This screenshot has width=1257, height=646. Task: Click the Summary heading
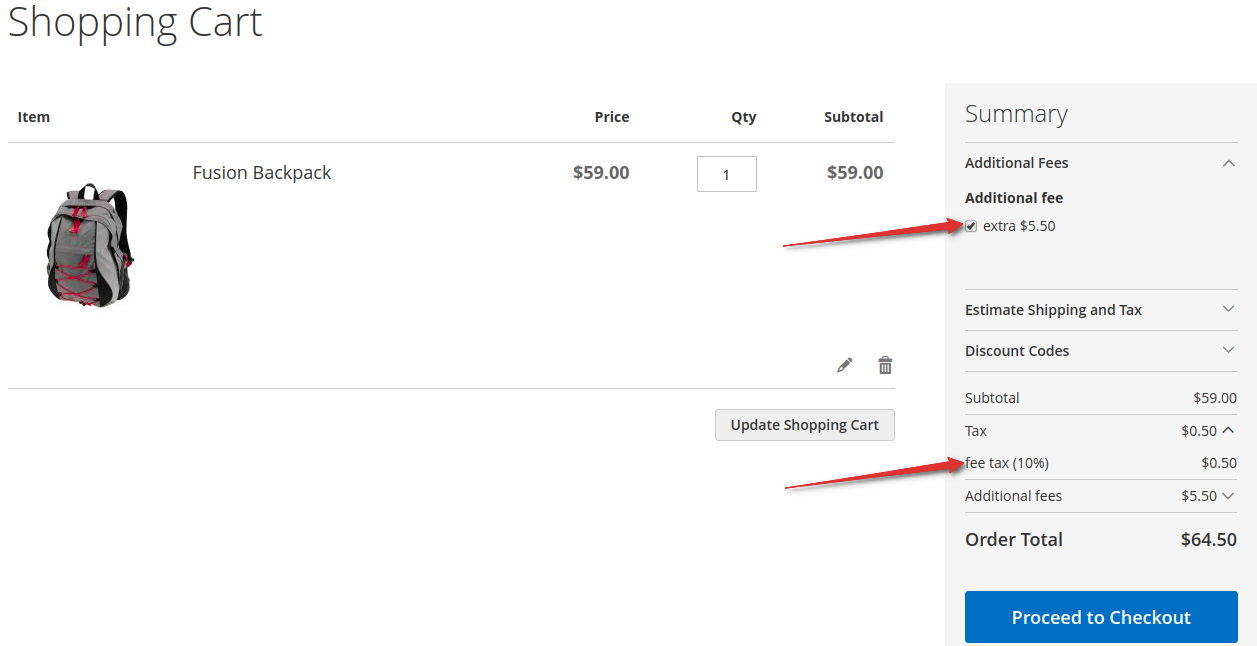(1016, 114)
